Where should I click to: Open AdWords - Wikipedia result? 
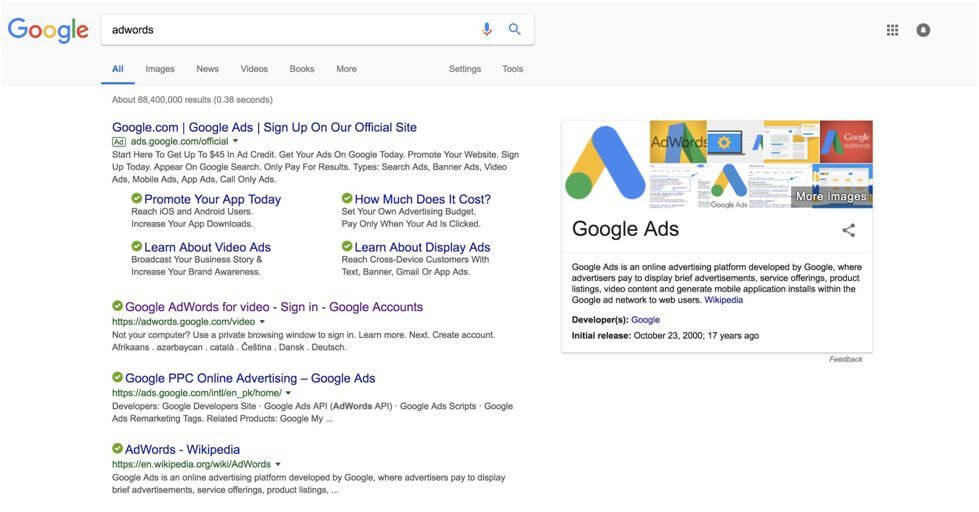[x=182, y=449]
